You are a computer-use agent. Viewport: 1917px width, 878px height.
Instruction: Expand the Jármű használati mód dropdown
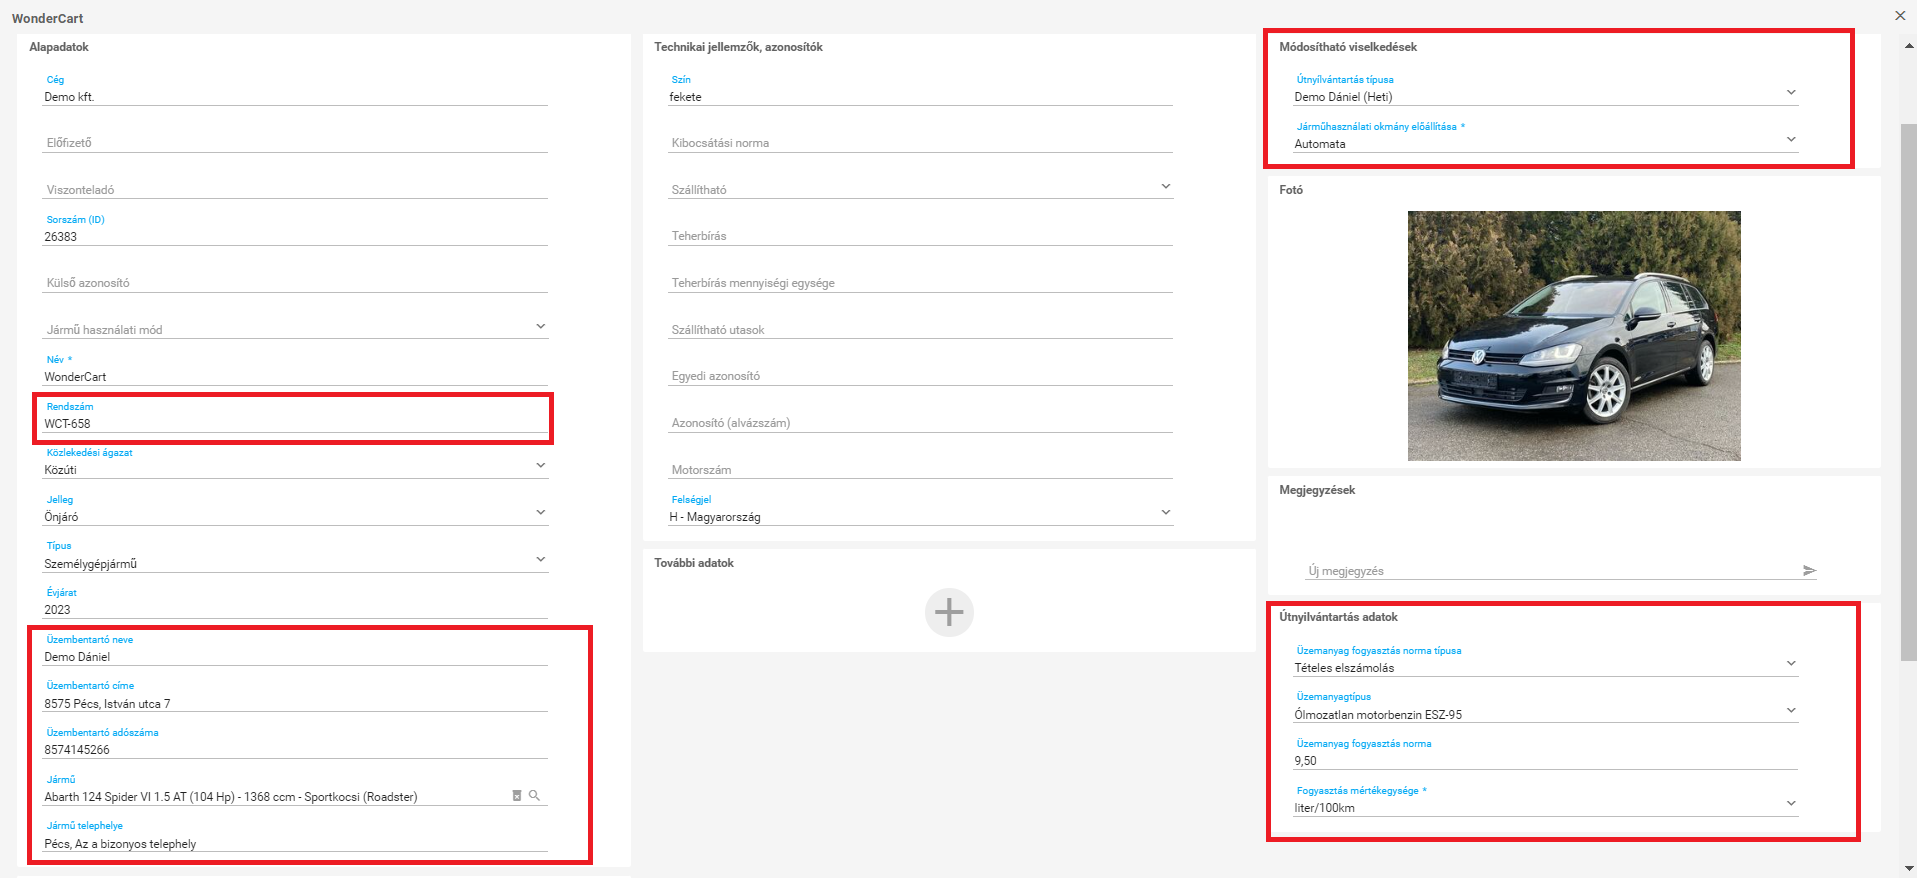(540, 327)
